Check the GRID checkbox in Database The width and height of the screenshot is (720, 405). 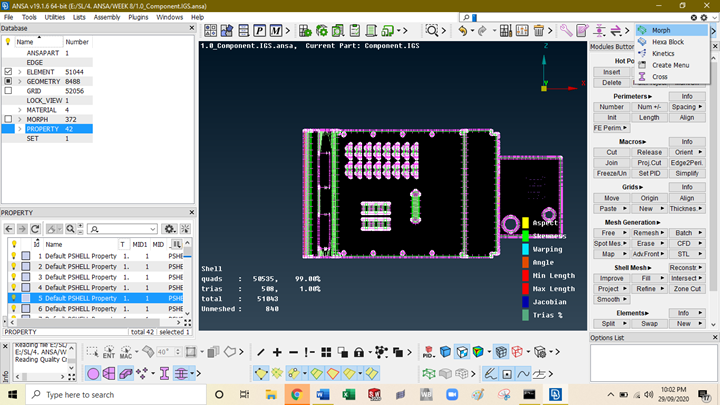pyautogui.click(x=8, y=91)
